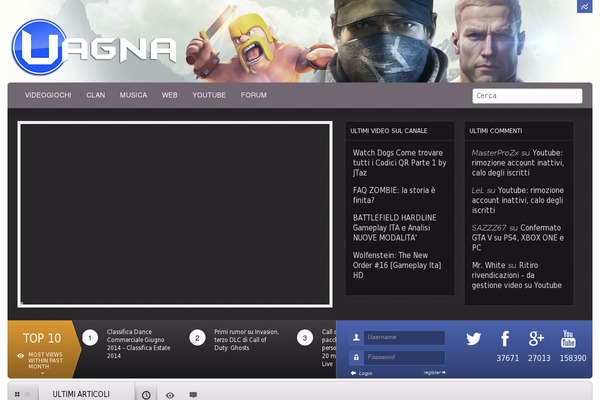600x400 pixels.
Task: Switch to grid layout icon
Action: coord(17,394)
